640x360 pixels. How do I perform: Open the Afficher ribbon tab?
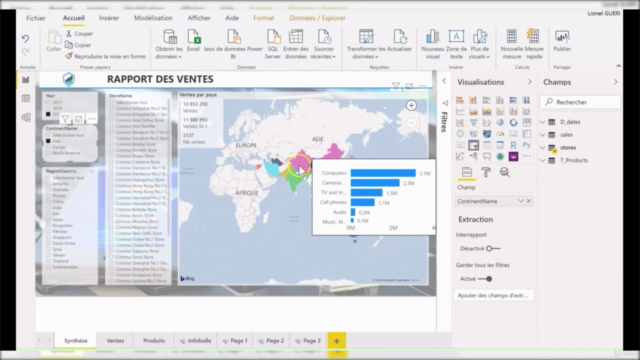pyautogui.click(x=199, y=18)
